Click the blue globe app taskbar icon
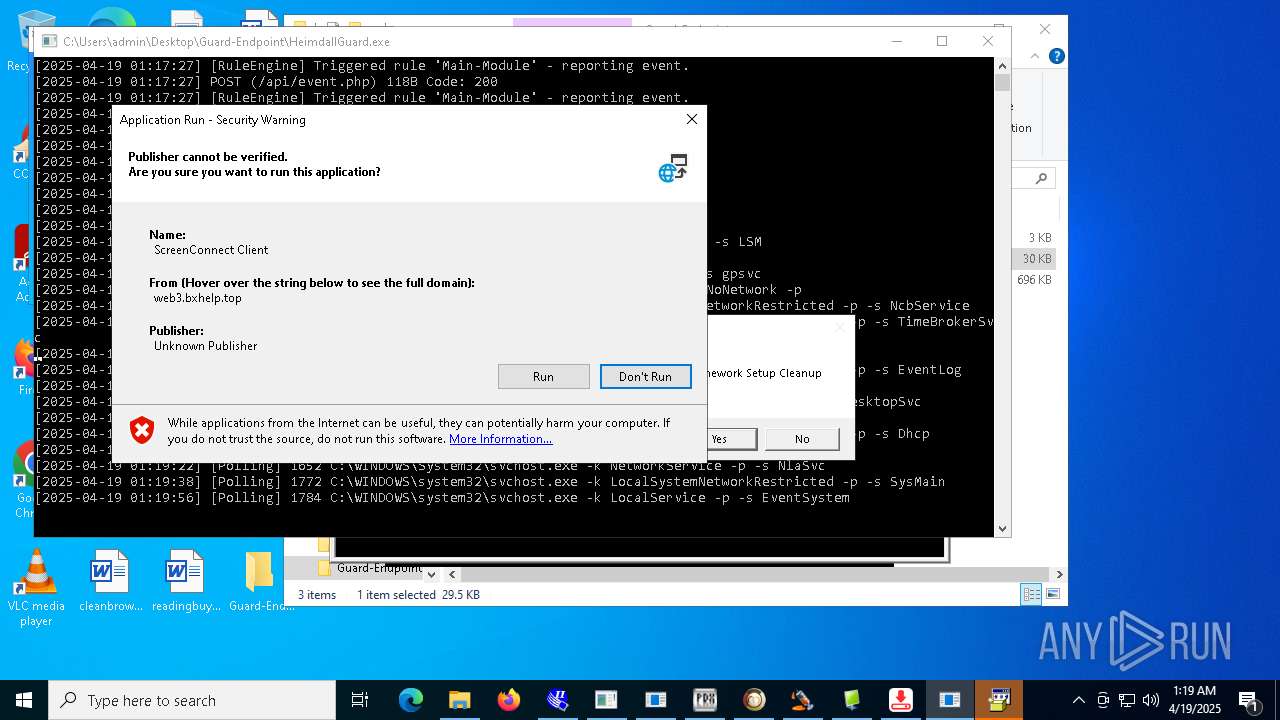The width and height of the screenshot is (1280, 720). point(558,700)
